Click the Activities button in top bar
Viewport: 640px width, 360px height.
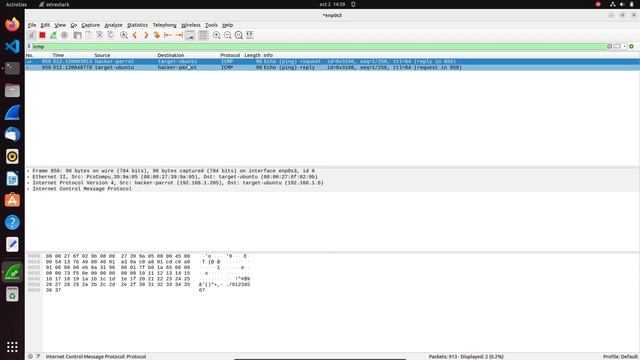pos(16,4)
